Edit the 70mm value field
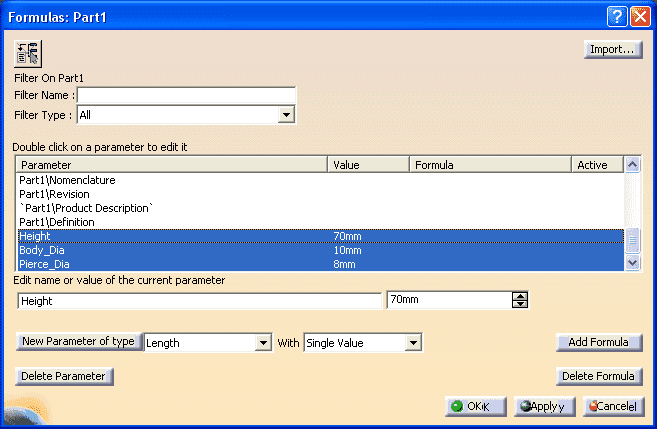This screenshot has width=657, height=429. coord(449,300)
